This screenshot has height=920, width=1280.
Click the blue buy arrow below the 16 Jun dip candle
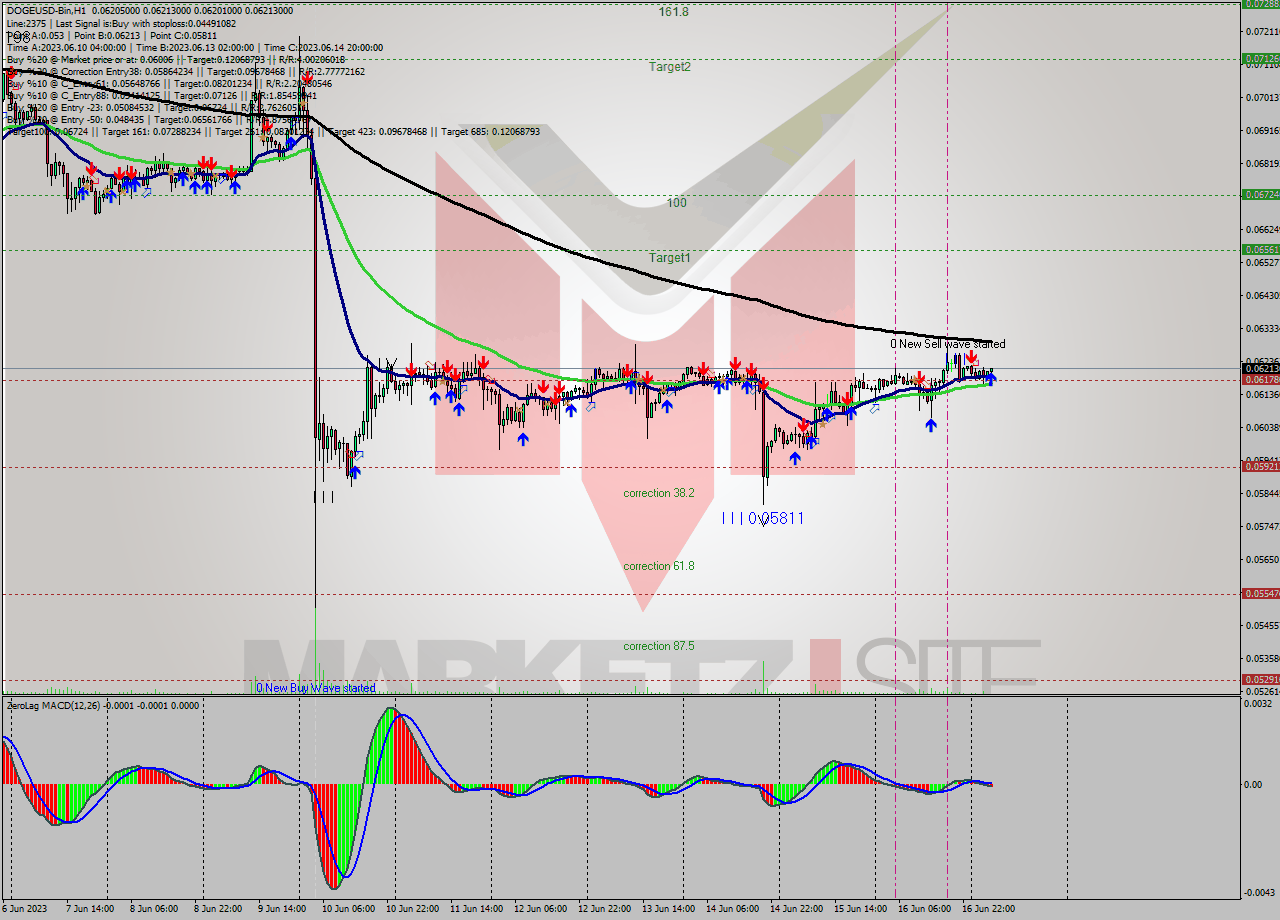click(931, 425)
